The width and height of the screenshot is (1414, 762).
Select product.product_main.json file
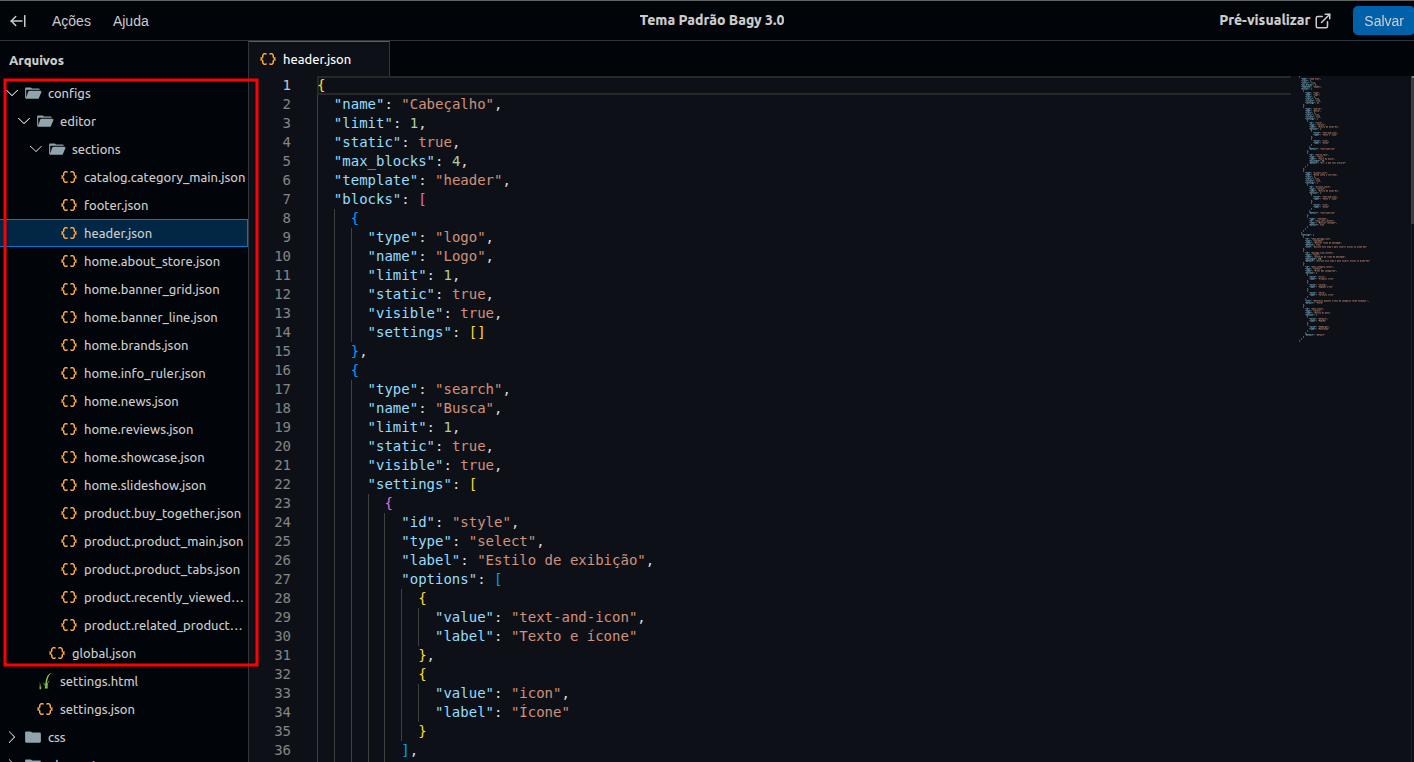tap(163, 541)
